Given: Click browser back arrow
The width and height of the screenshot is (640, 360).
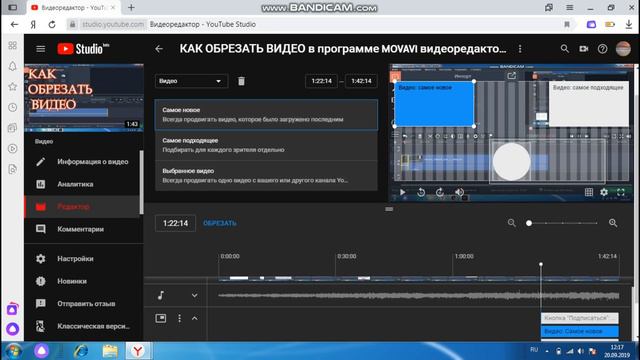Looking at the screenshot, I should [14, 24].
